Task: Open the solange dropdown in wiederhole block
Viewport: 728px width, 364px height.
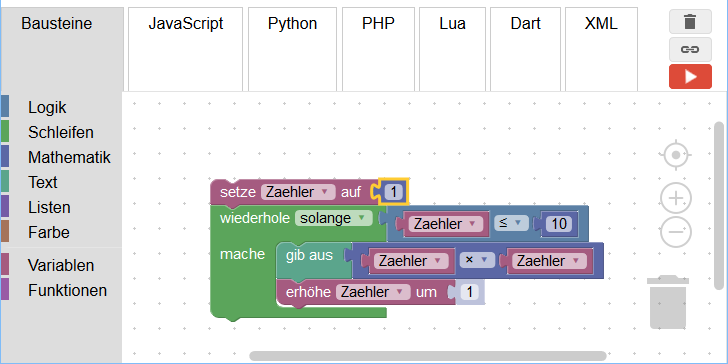Action: [x=334, y=218]
